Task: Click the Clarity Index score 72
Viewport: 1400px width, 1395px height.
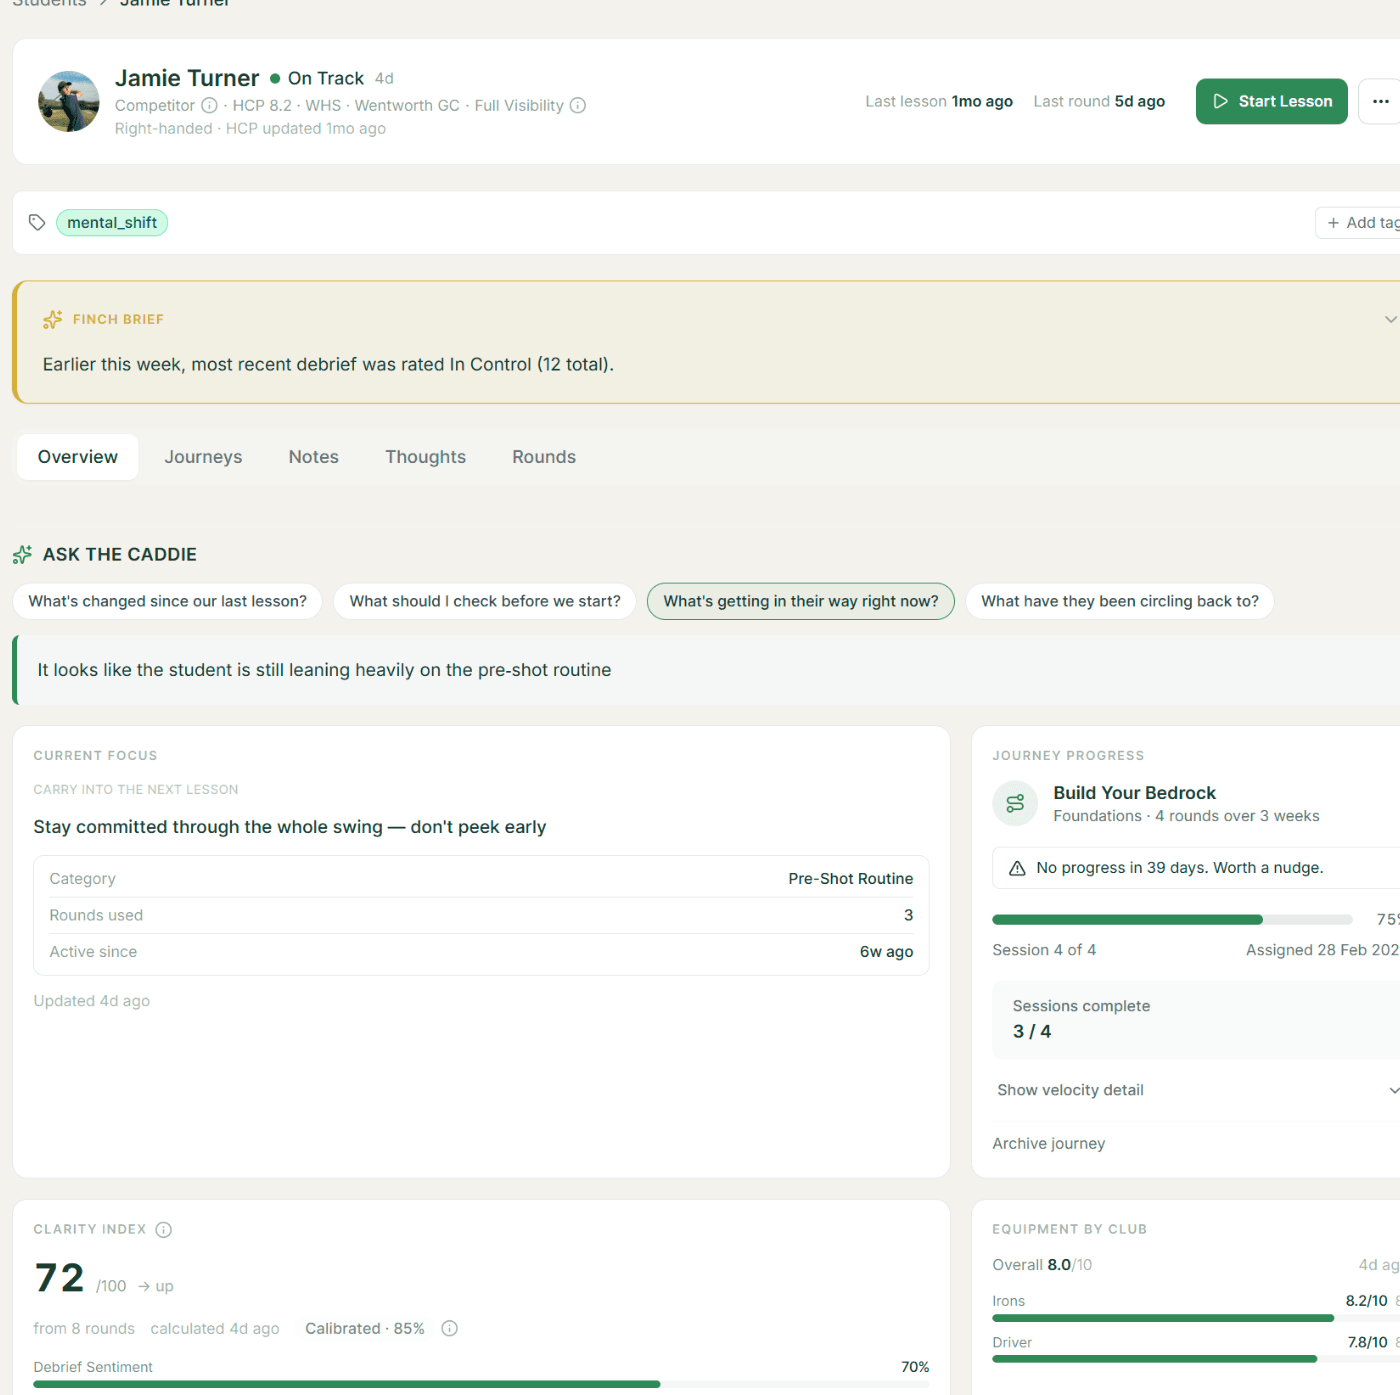Action: pyautogui.click(x=59, y=1278)
